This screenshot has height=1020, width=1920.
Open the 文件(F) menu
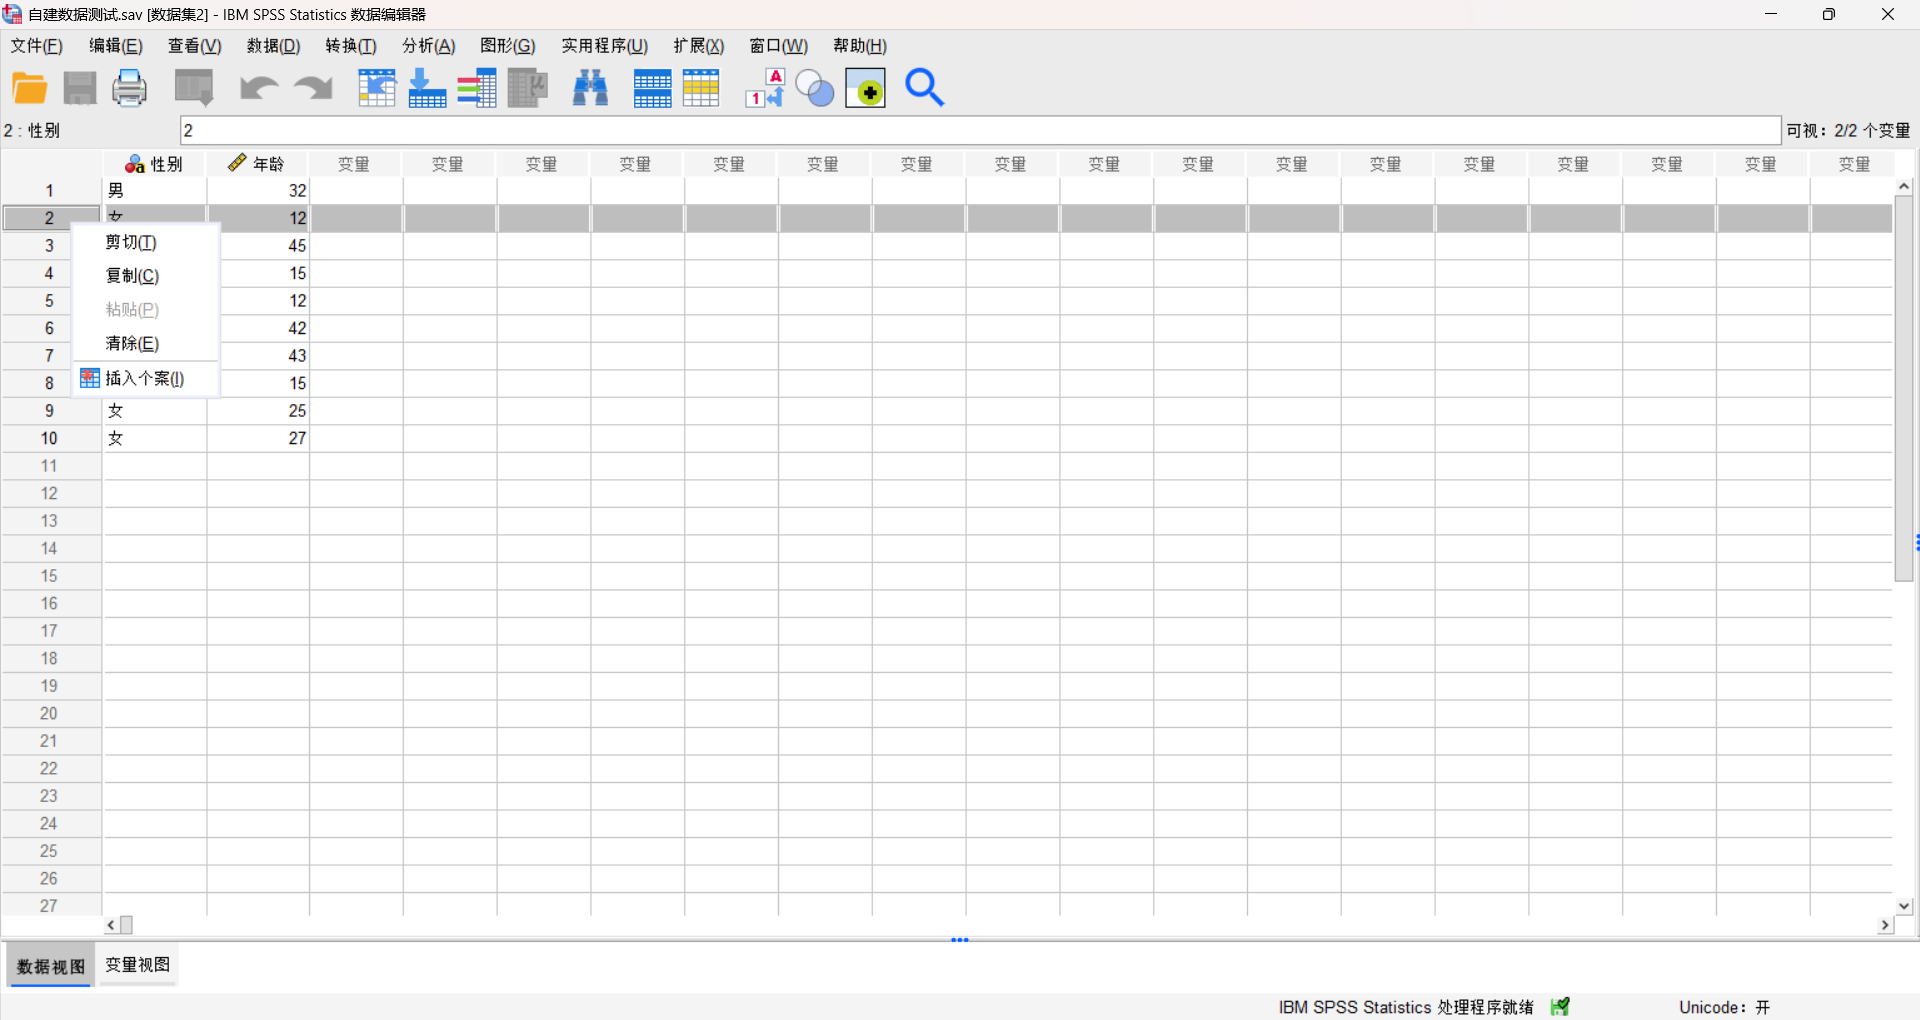point(37,46)
